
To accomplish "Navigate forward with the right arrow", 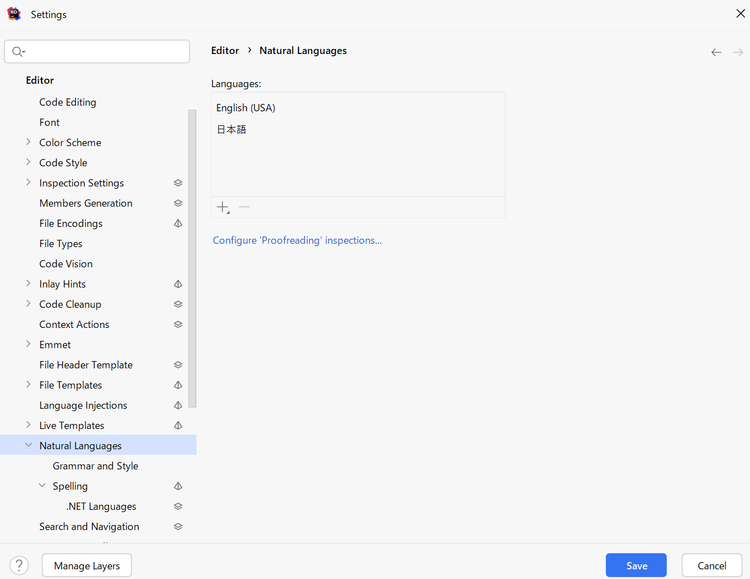I will pyautogui.click(x=738, y=52).
